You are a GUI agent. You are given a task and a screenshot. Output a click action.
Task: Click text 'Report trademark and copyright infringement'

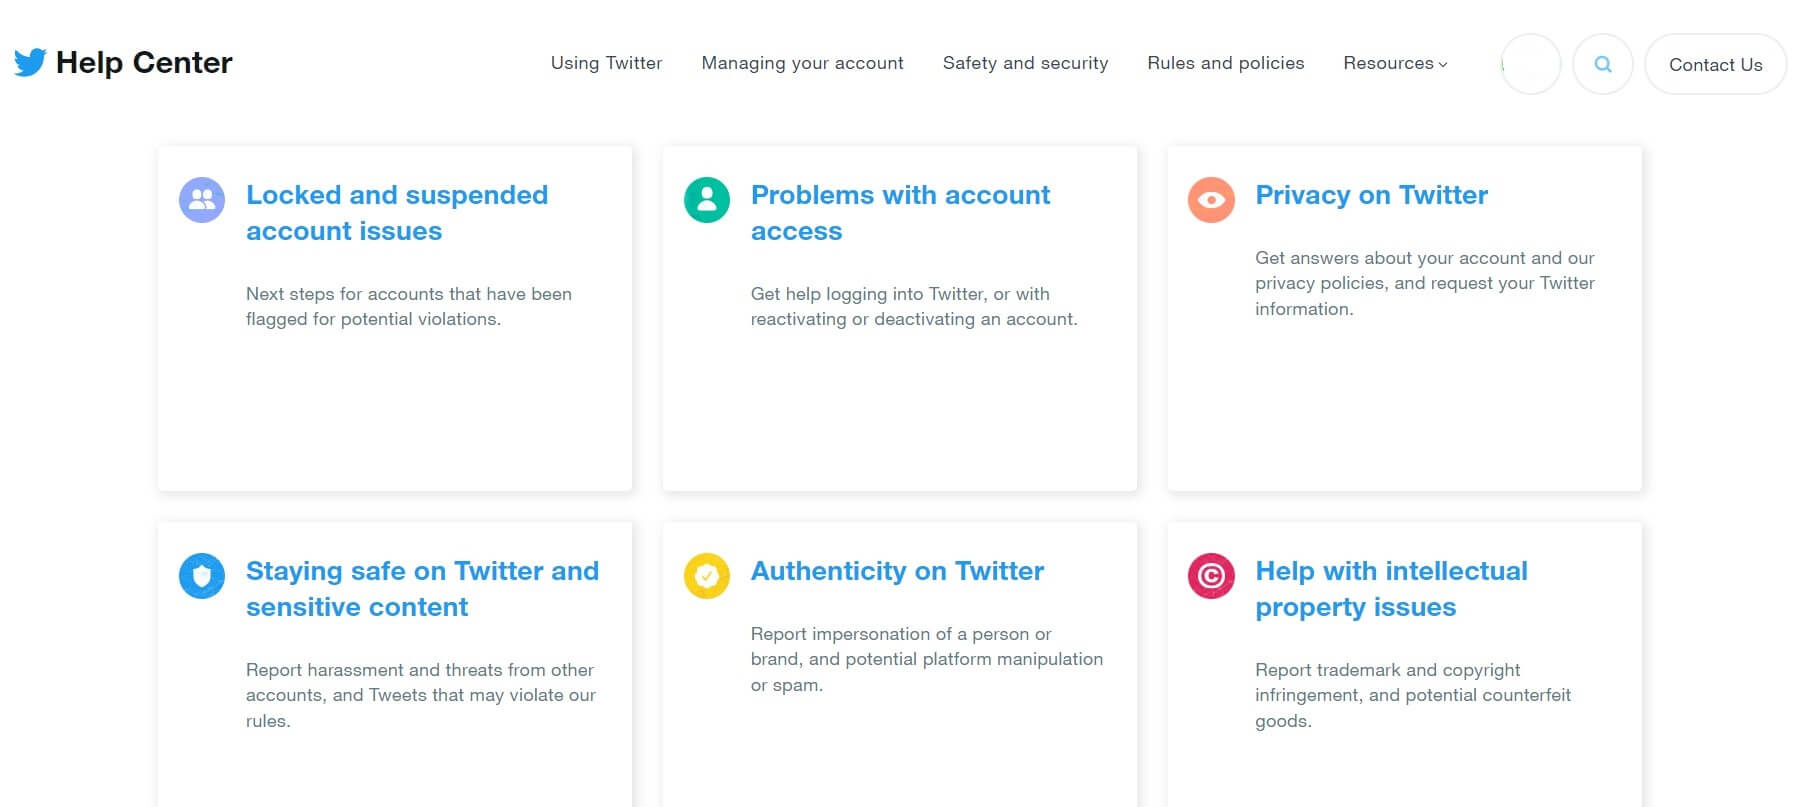1387,682
